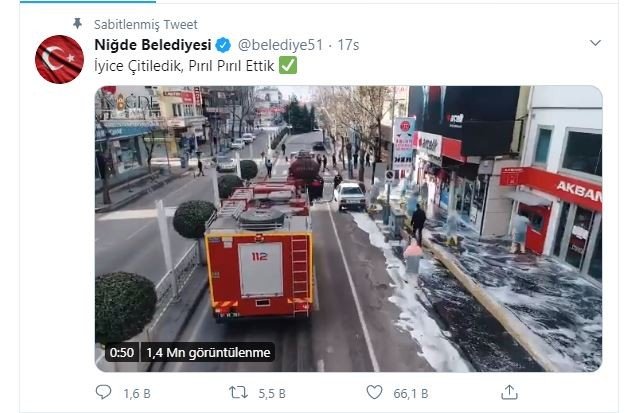Click the 0:50 video duration badge

coord(122,353)
